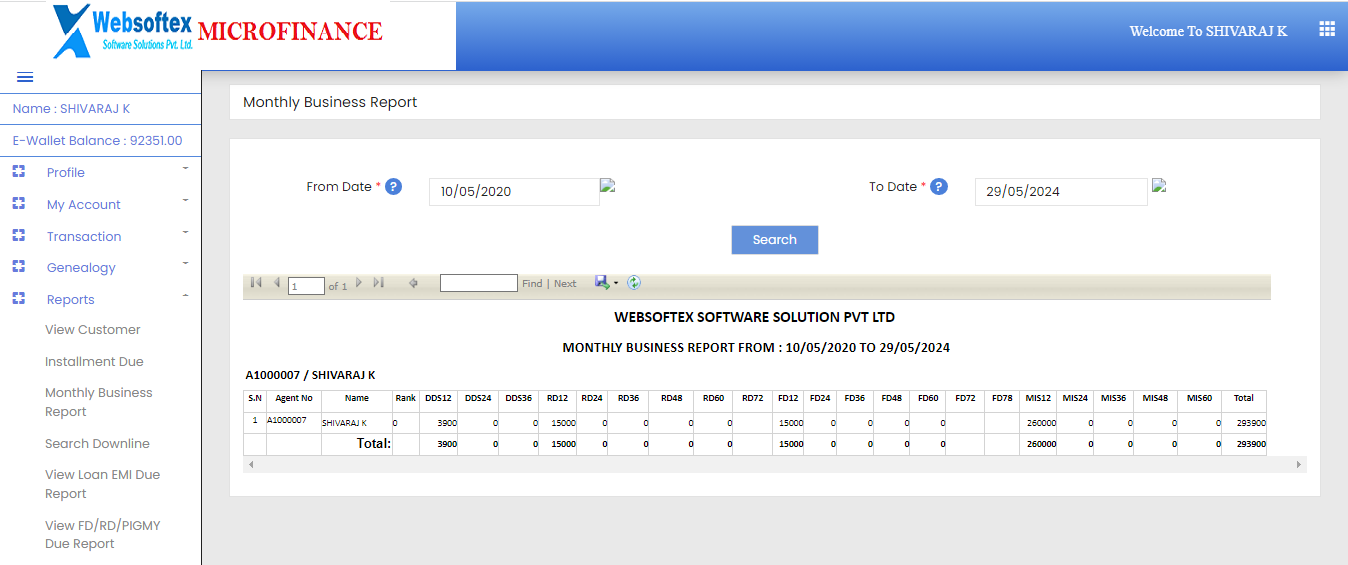The width and height of the screenshot is (1348, 565).
Task: Click the Total: row label
Action: (374, 443)
